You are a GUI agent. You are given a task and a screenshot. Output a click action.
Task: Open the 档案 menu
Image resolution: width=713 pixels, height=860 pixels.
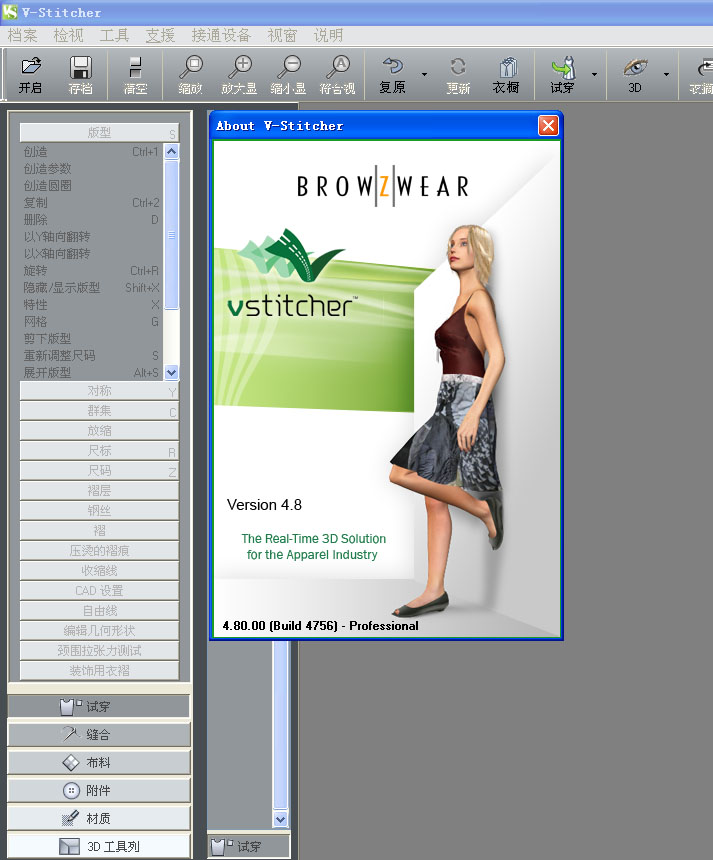tap(22, 36)
